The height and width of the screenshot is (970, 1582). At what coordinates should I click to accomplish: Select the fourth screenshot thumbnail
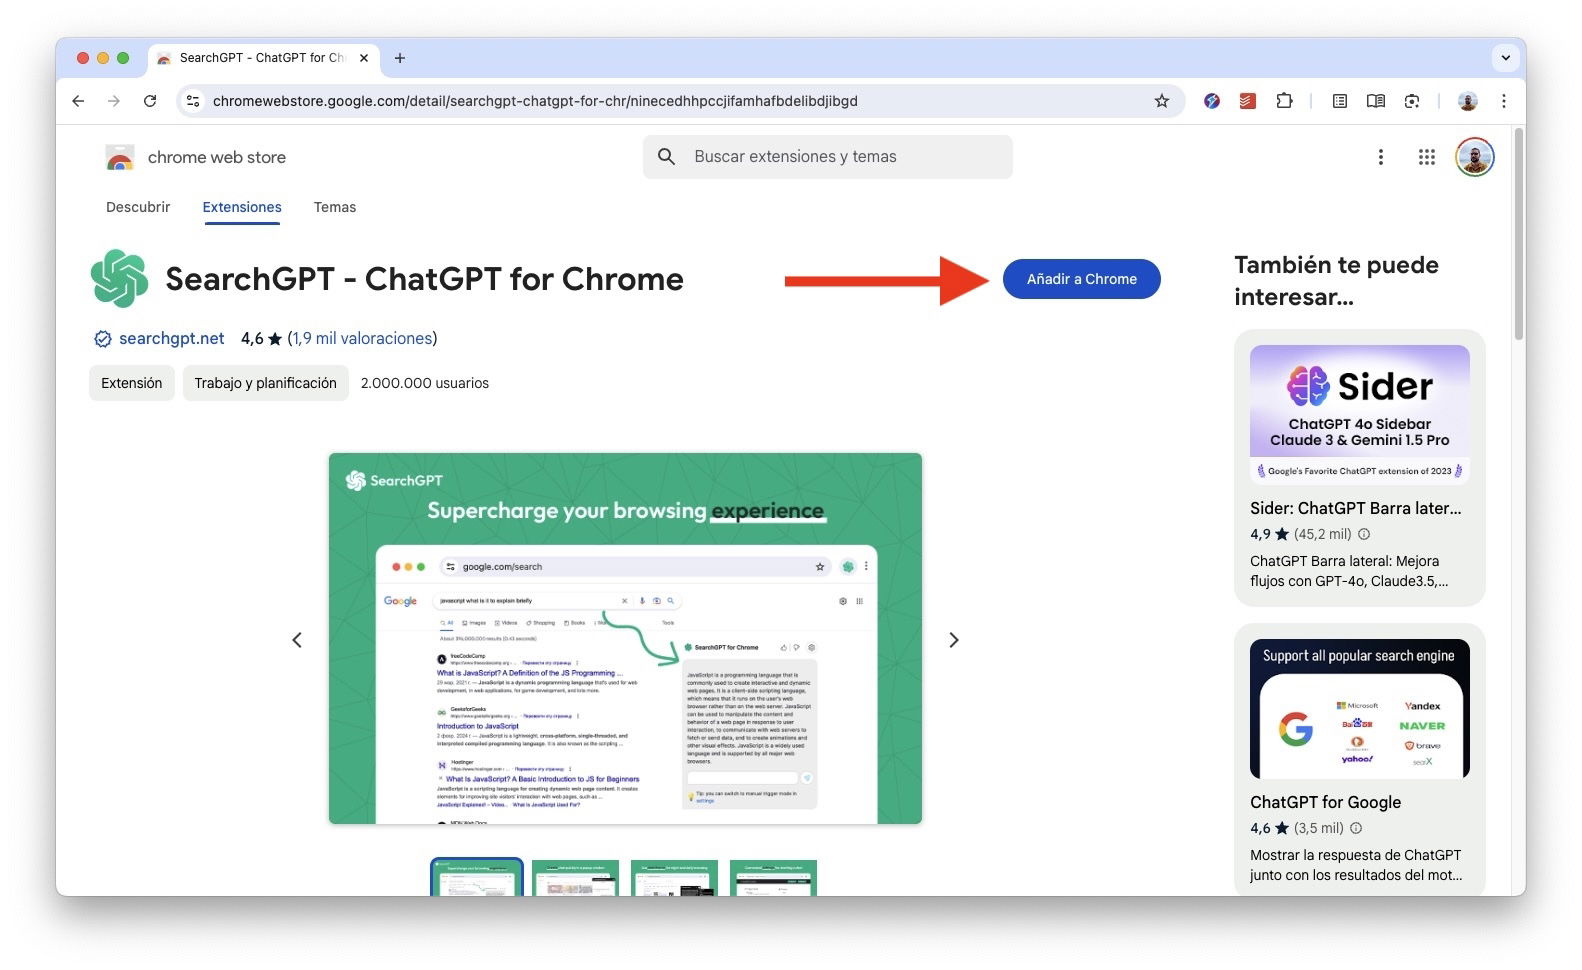(773, 877)
